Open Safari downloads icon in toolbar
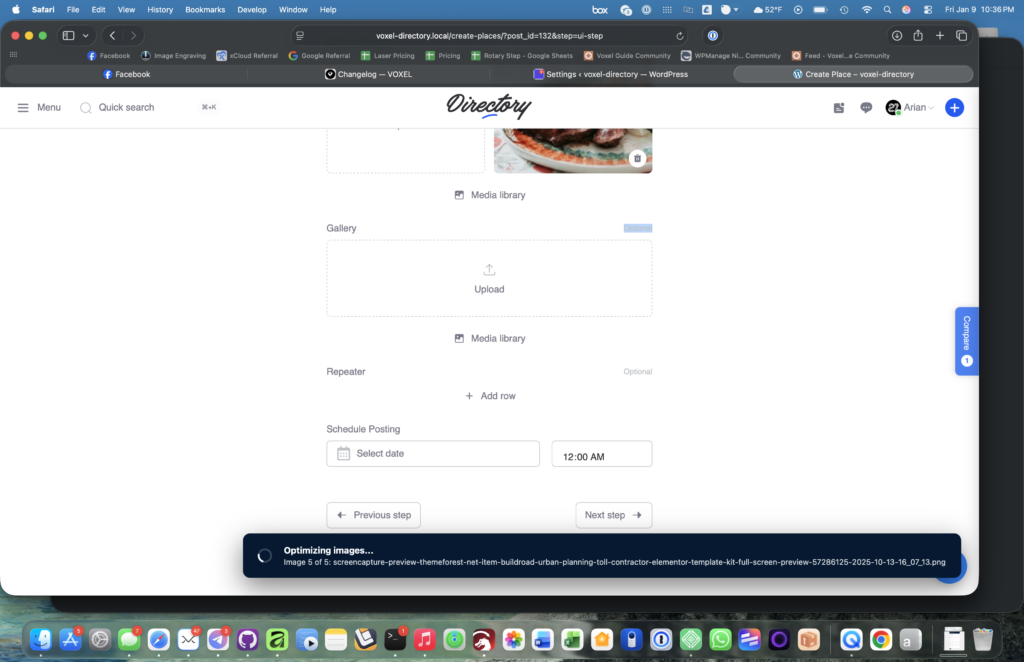Viewport: 1024px width, 662px height. point(896,35)
